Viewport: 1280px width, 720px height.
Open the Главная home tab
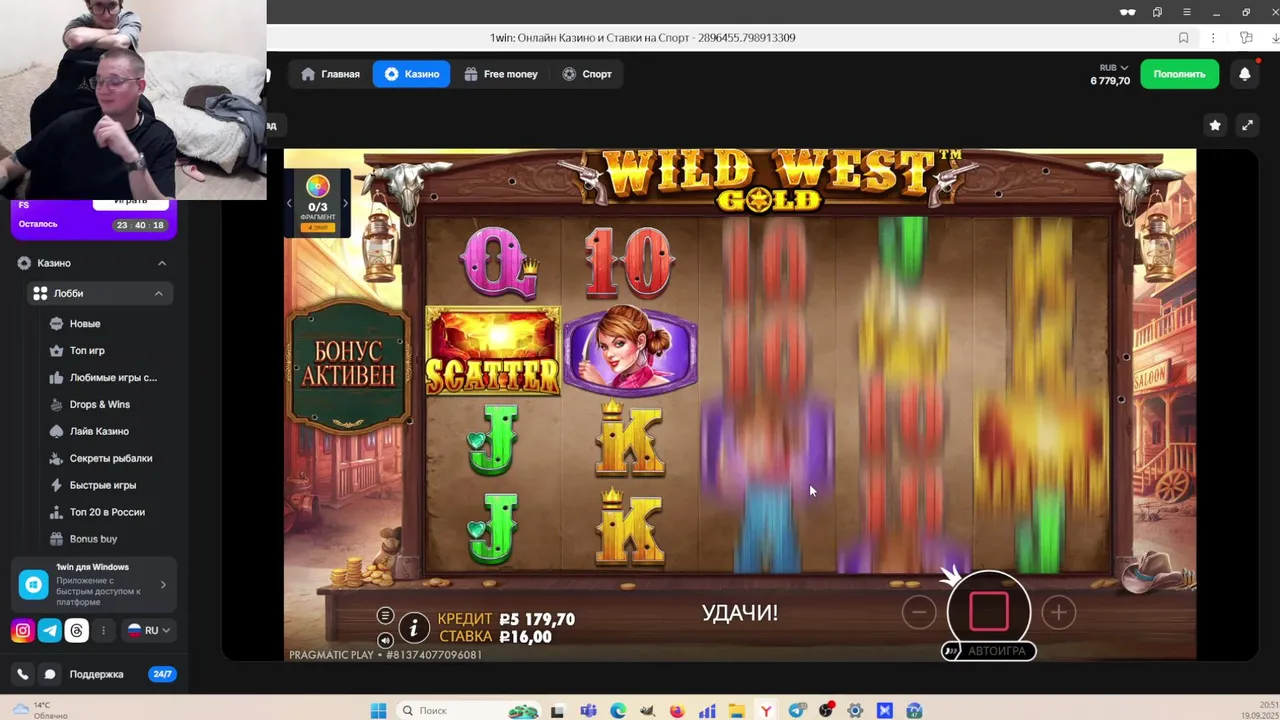[330, 74]
